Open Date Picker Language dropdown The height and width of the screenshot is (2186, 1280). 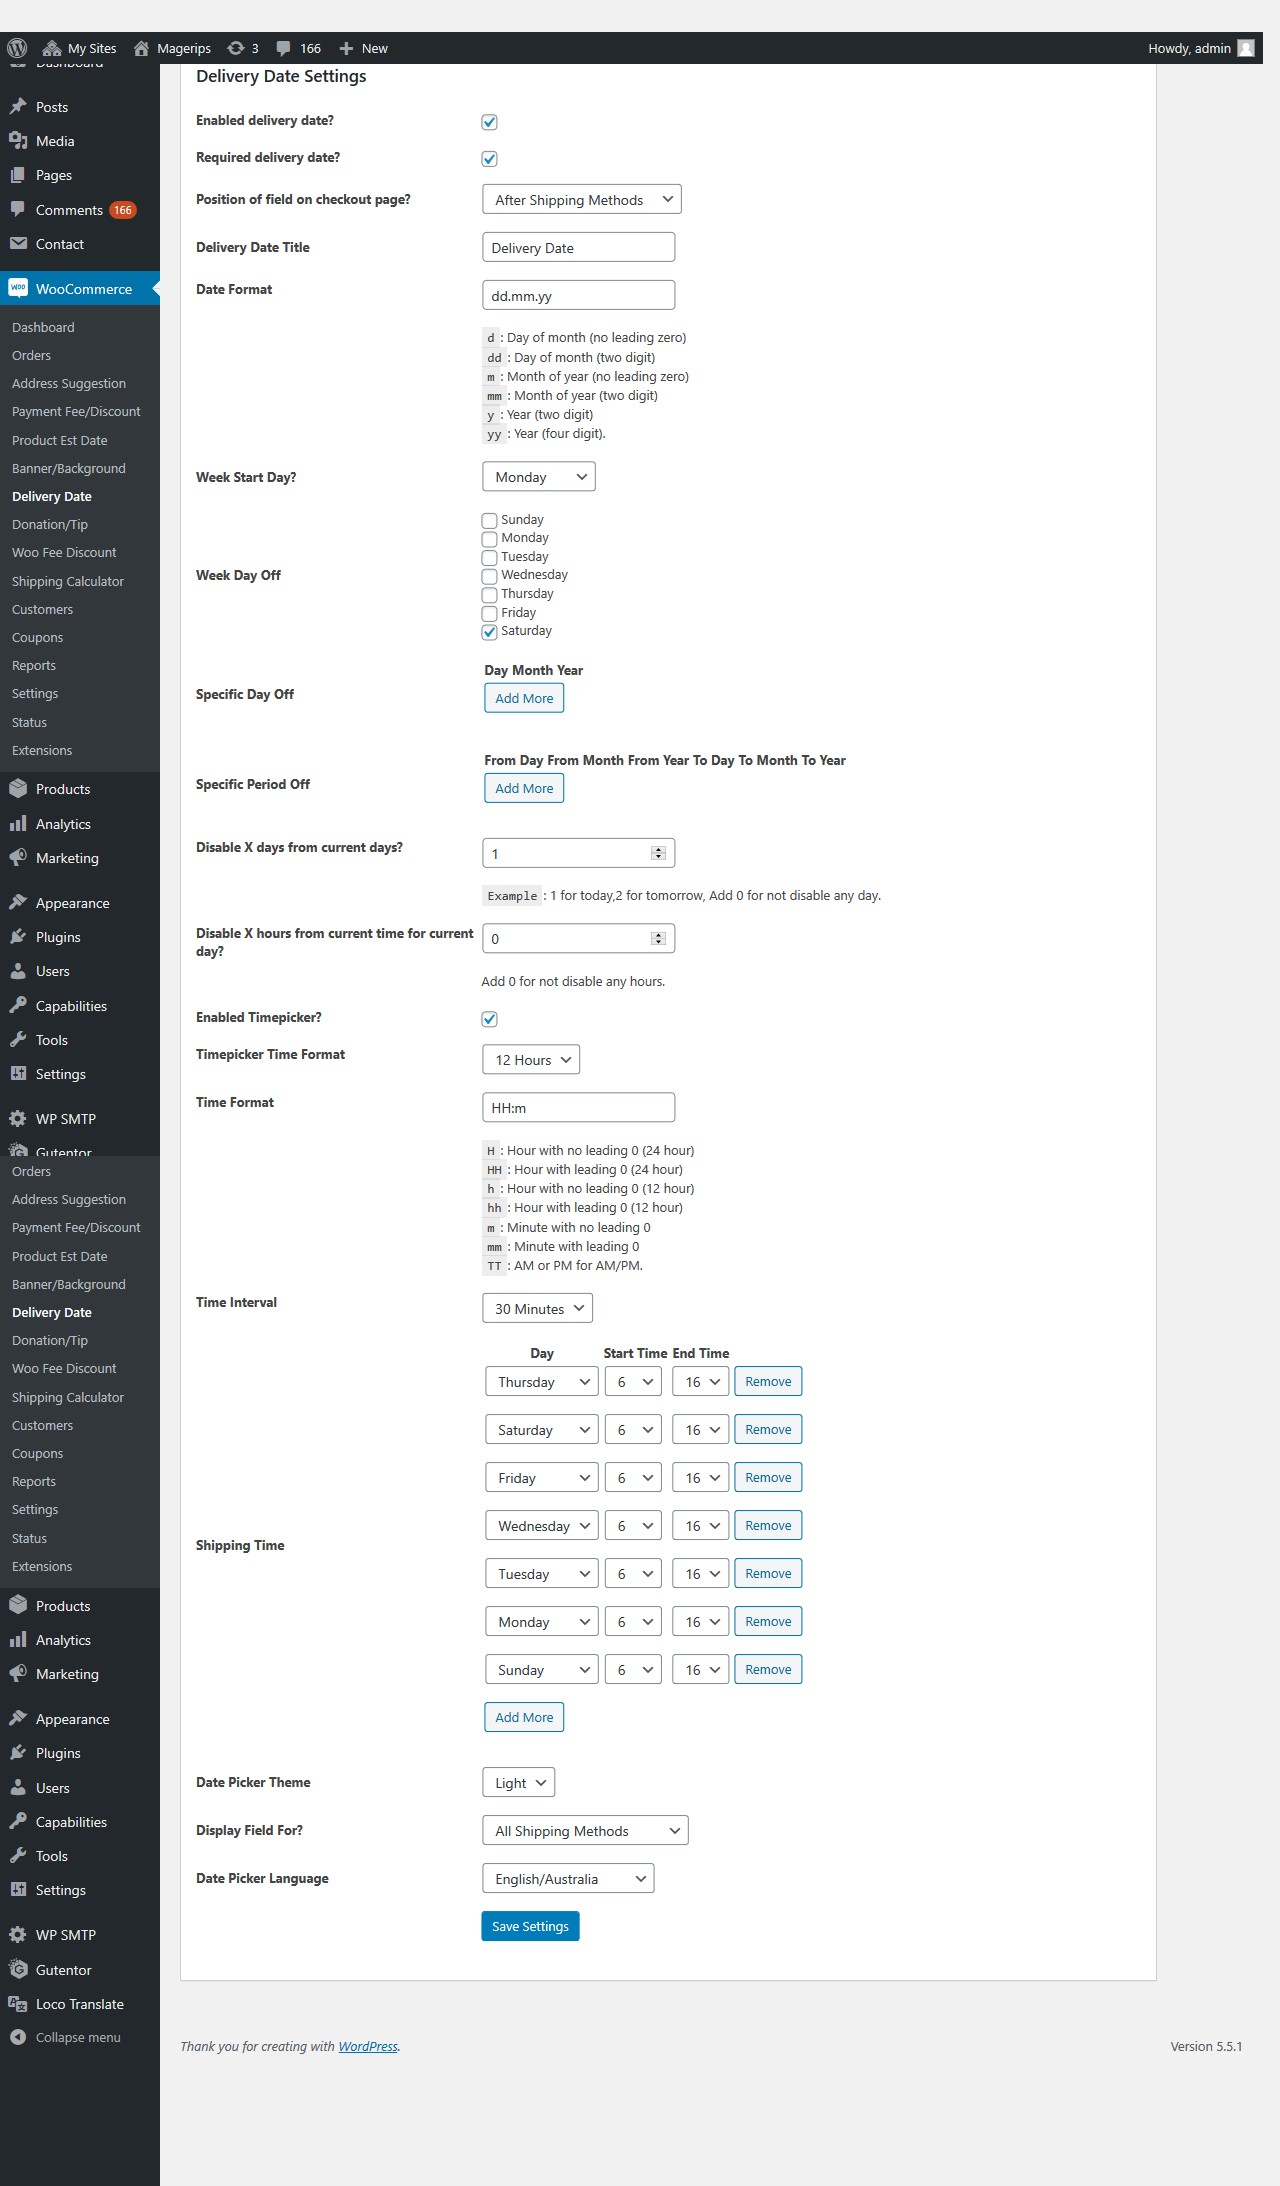[568, 1879]
